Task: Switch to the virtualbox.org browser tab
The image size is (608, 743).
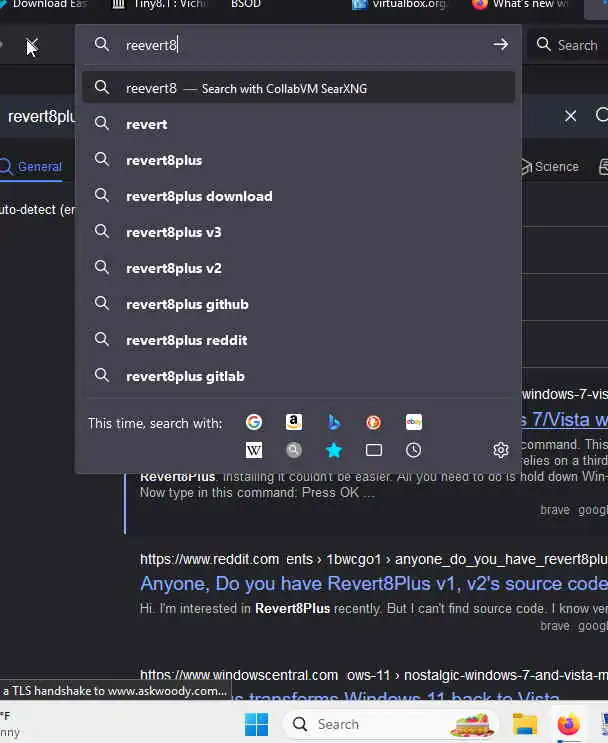Action: point(400,4)
